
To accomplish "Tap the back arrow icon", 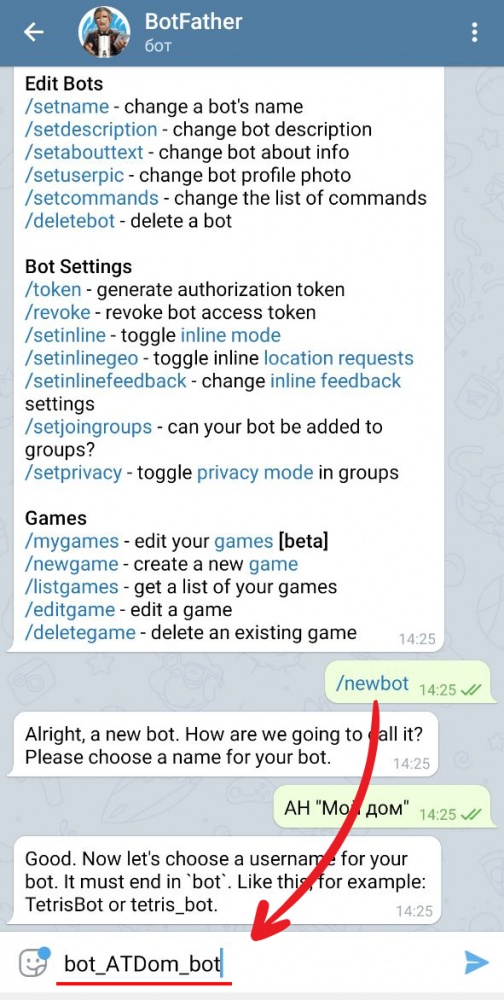I will click(x=33, y=32).
